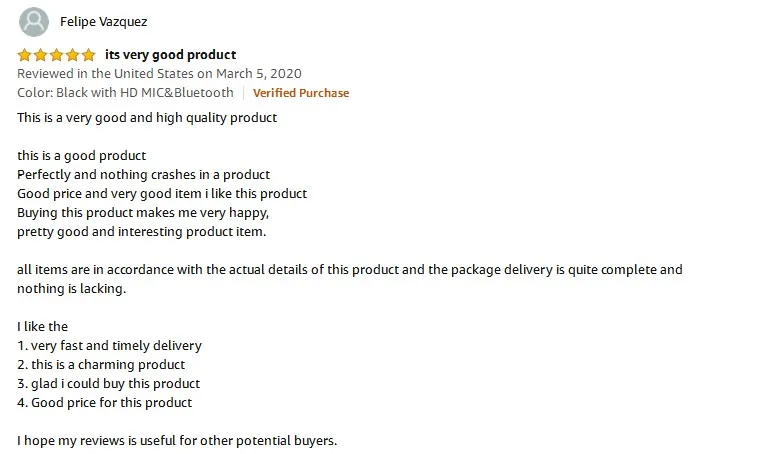Click the Verified Purchase label

point(301,93)
